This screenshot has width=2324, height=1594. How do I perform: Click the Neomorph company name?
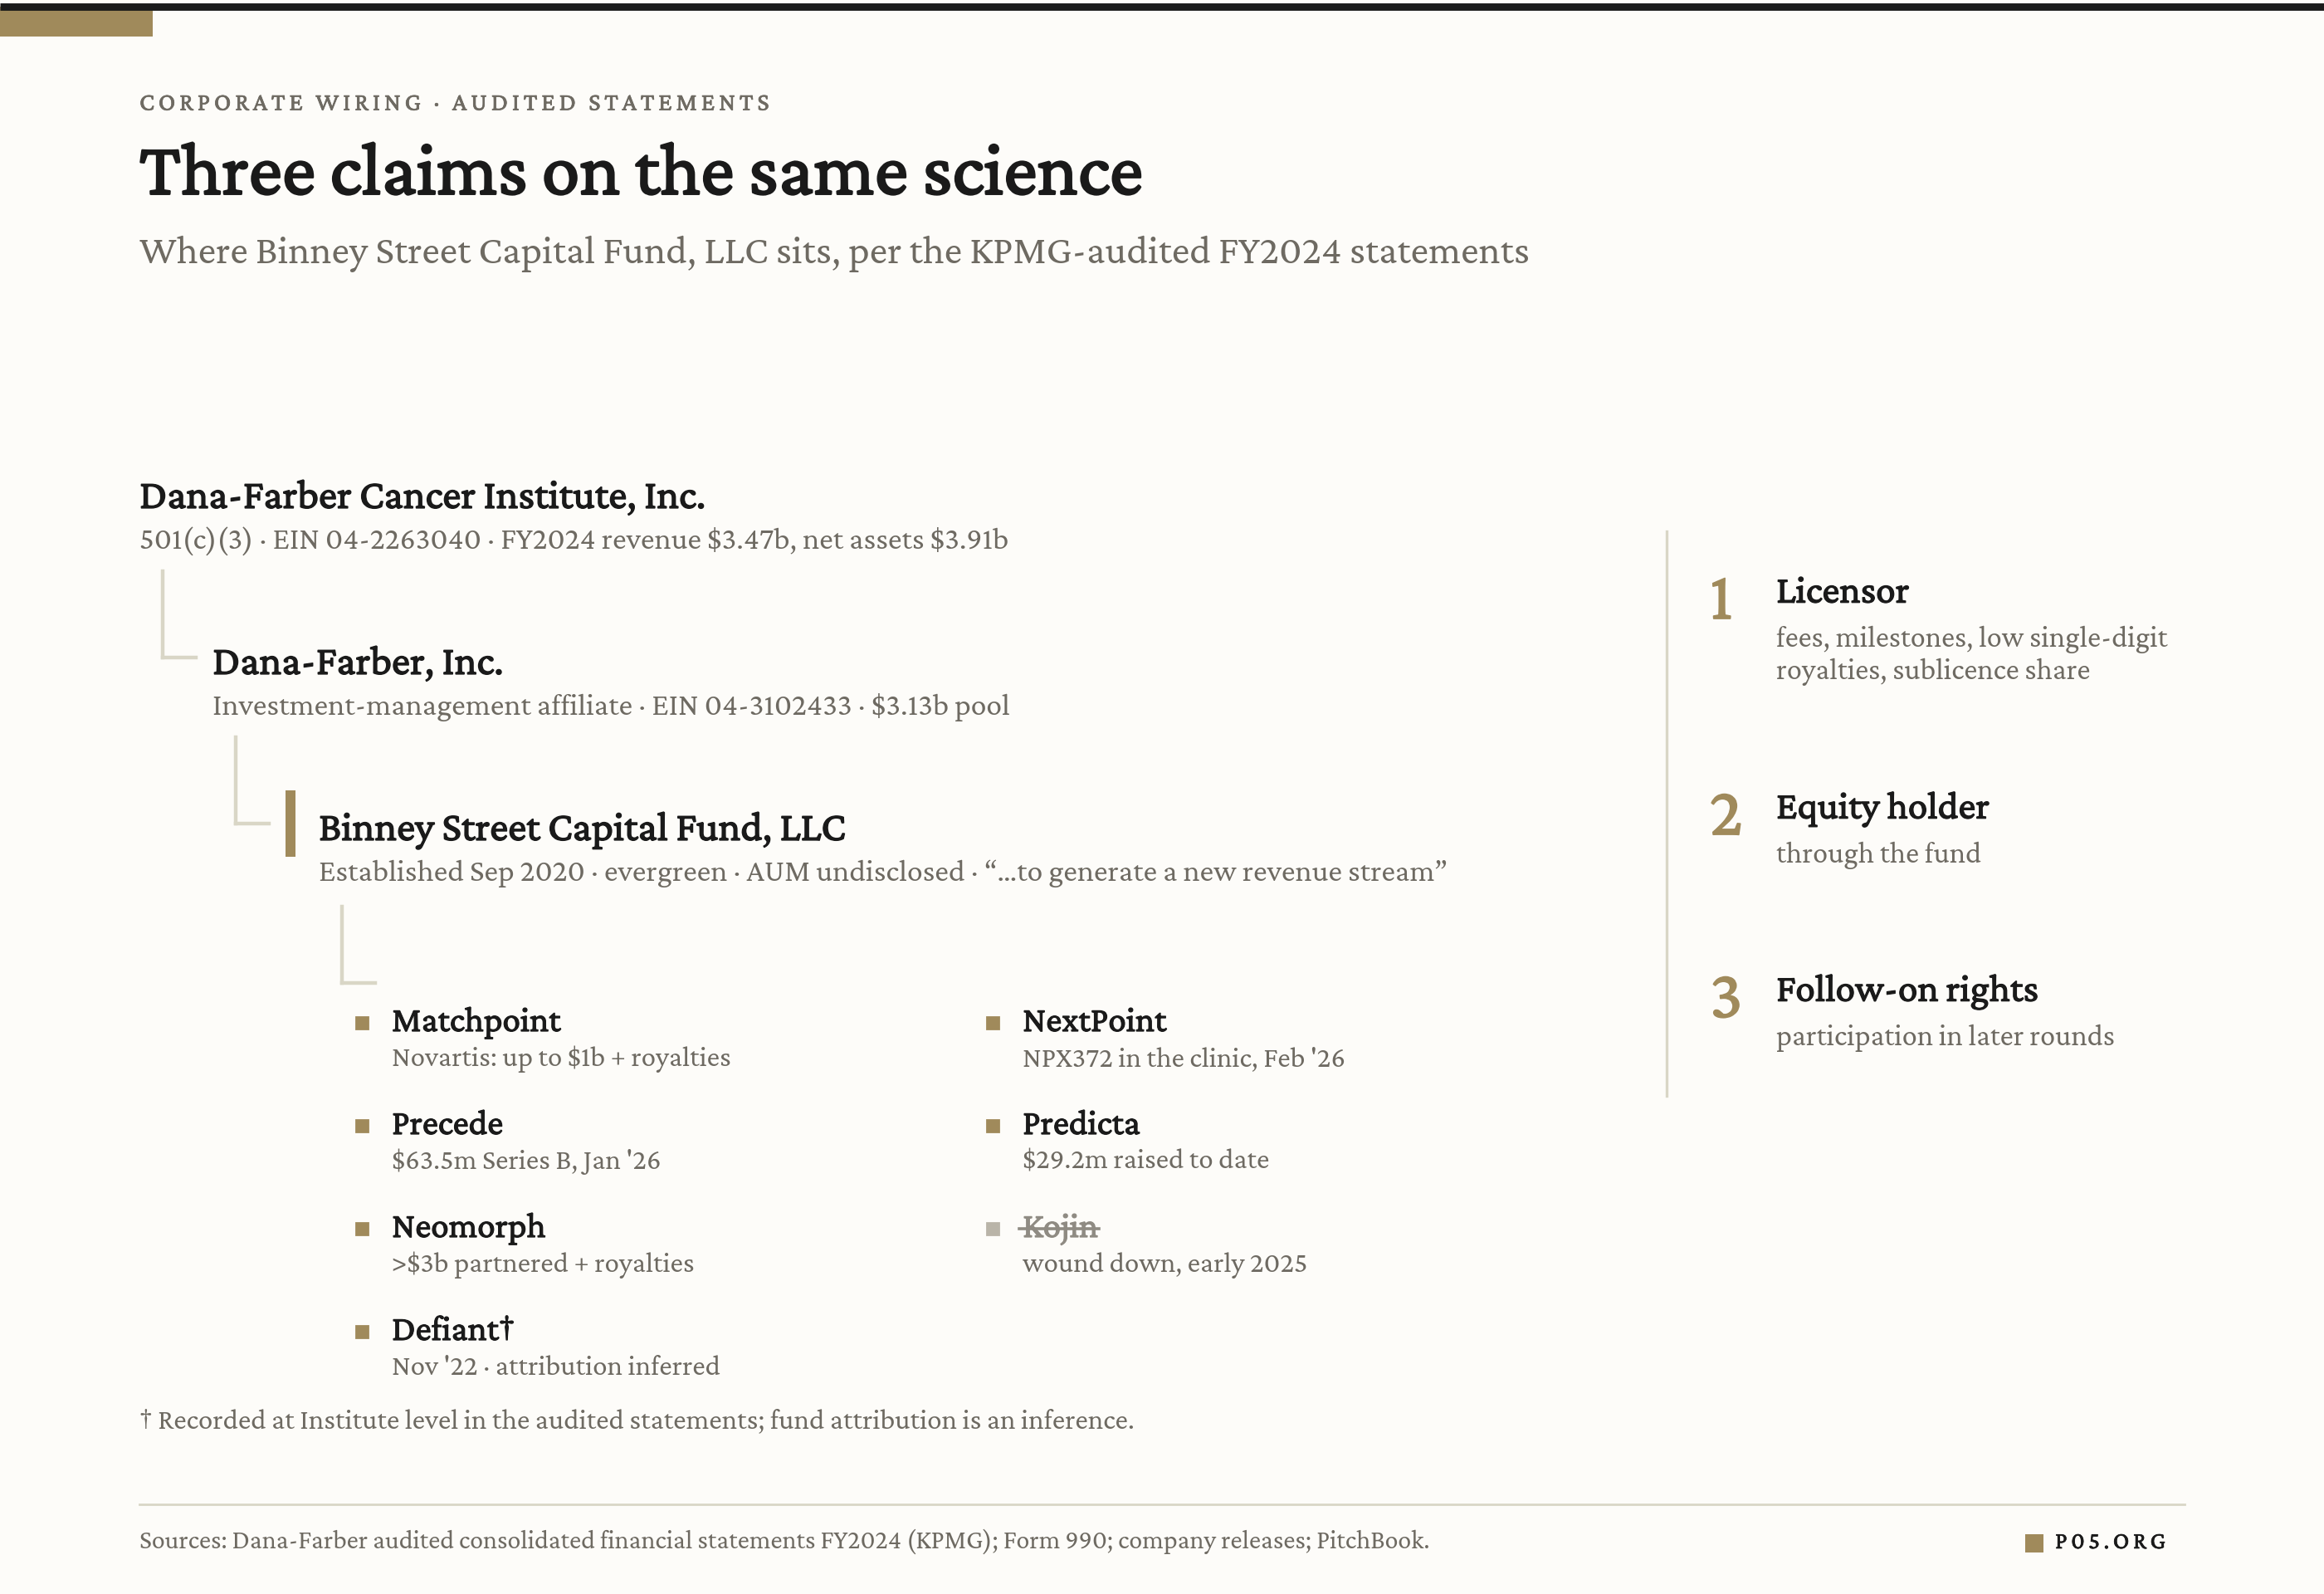click(468, 1227)
